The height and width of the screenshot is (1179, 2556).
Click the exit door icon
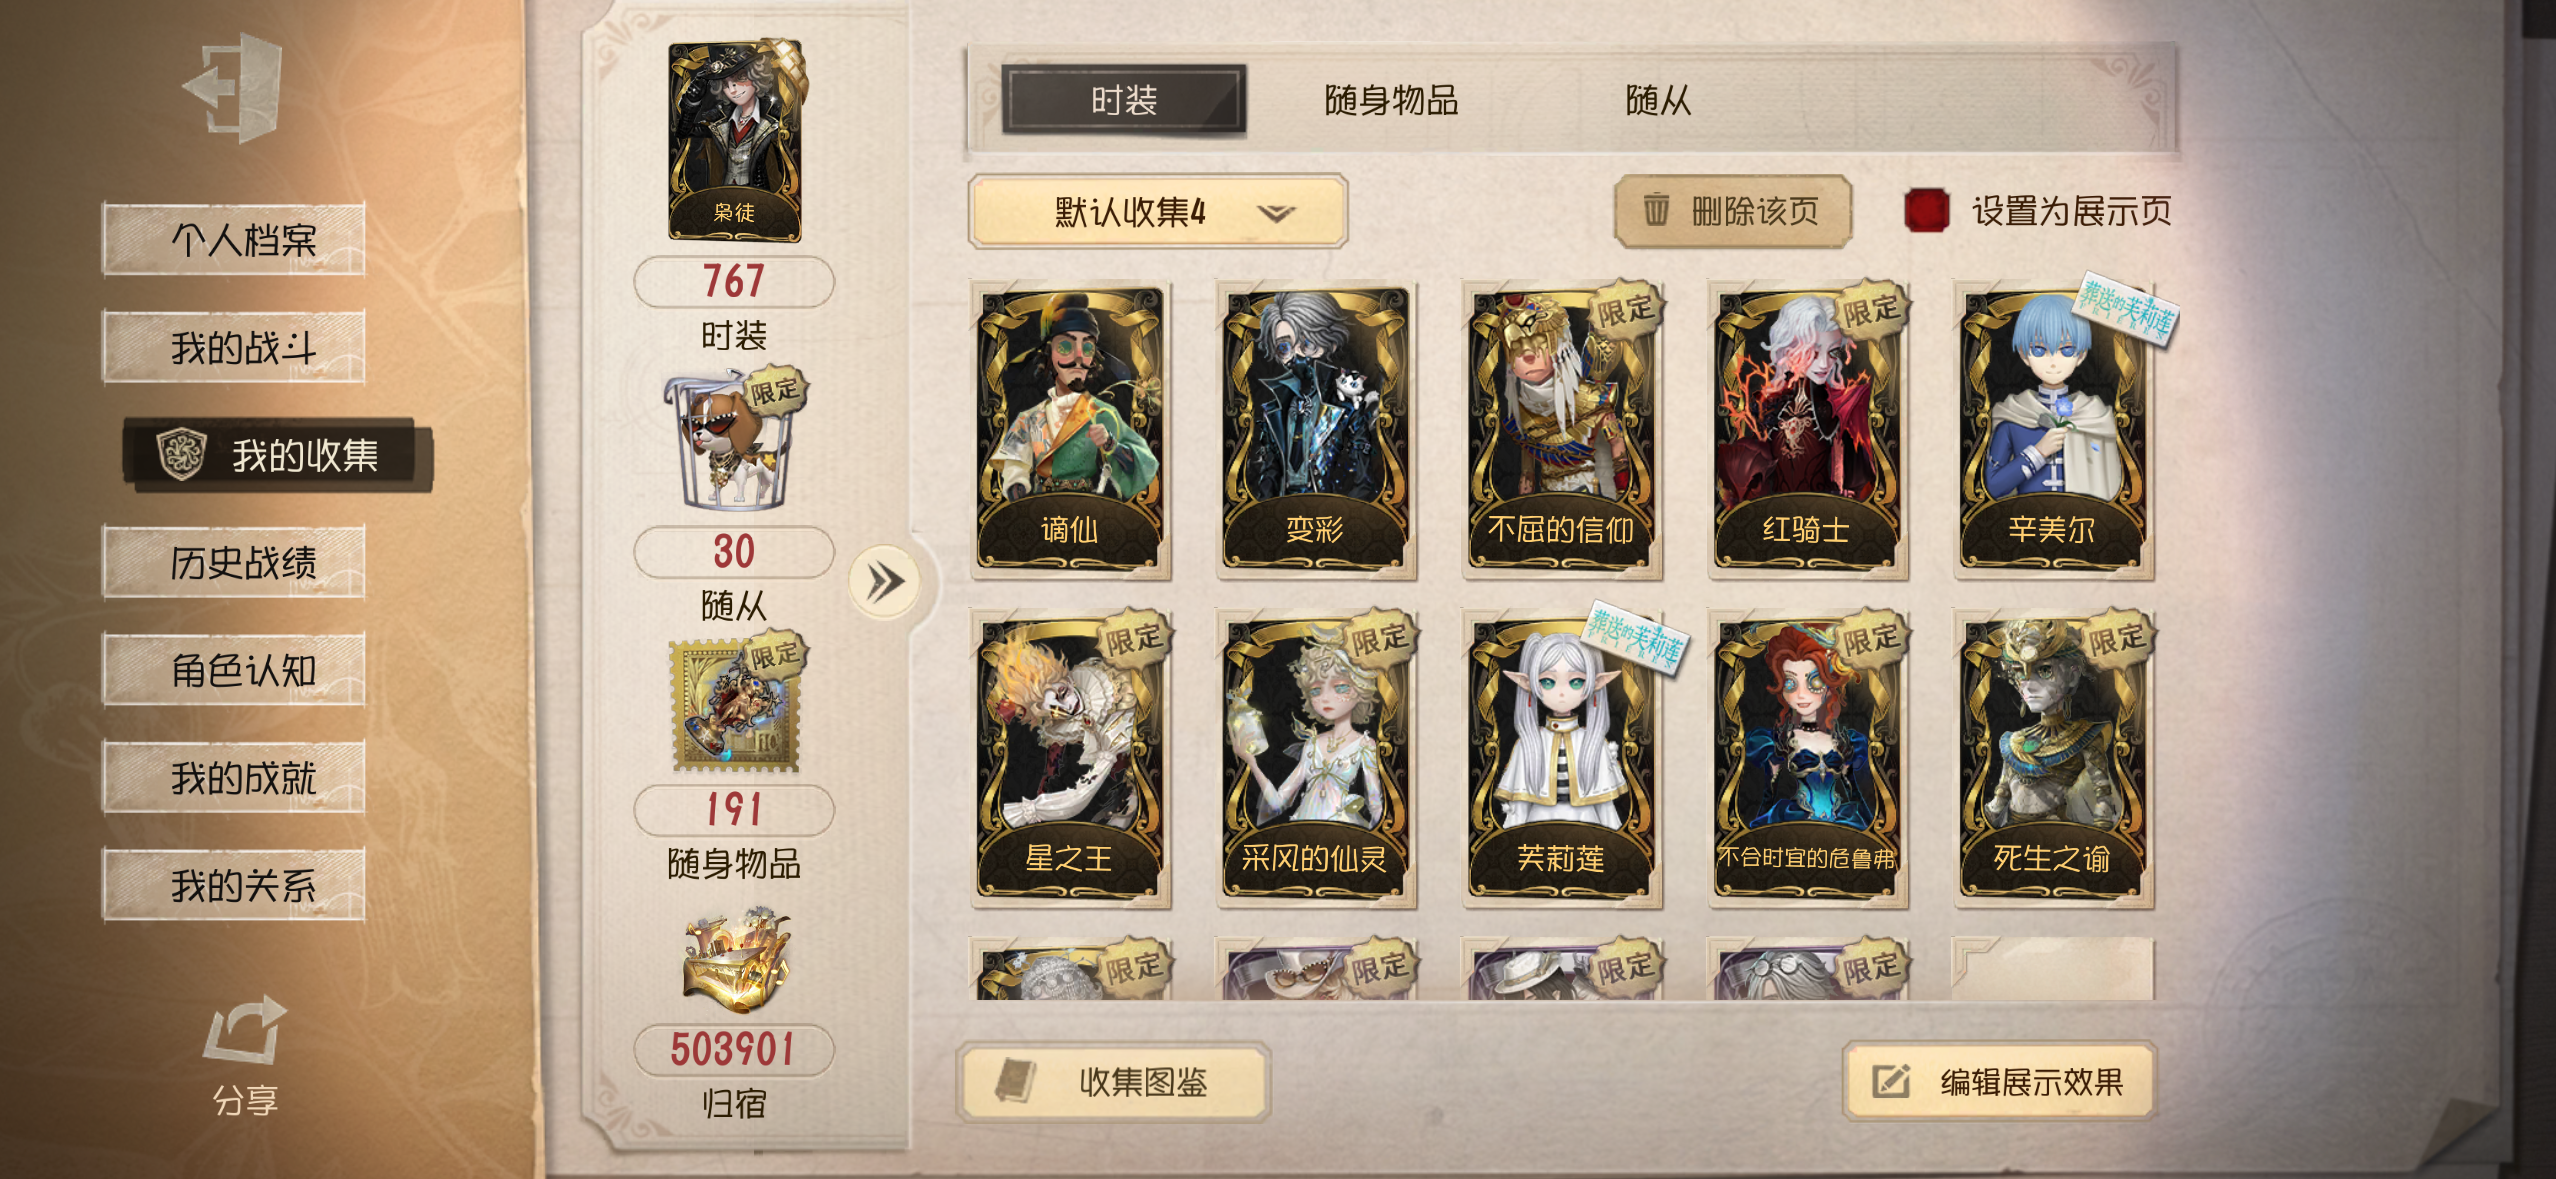(236, 88)
